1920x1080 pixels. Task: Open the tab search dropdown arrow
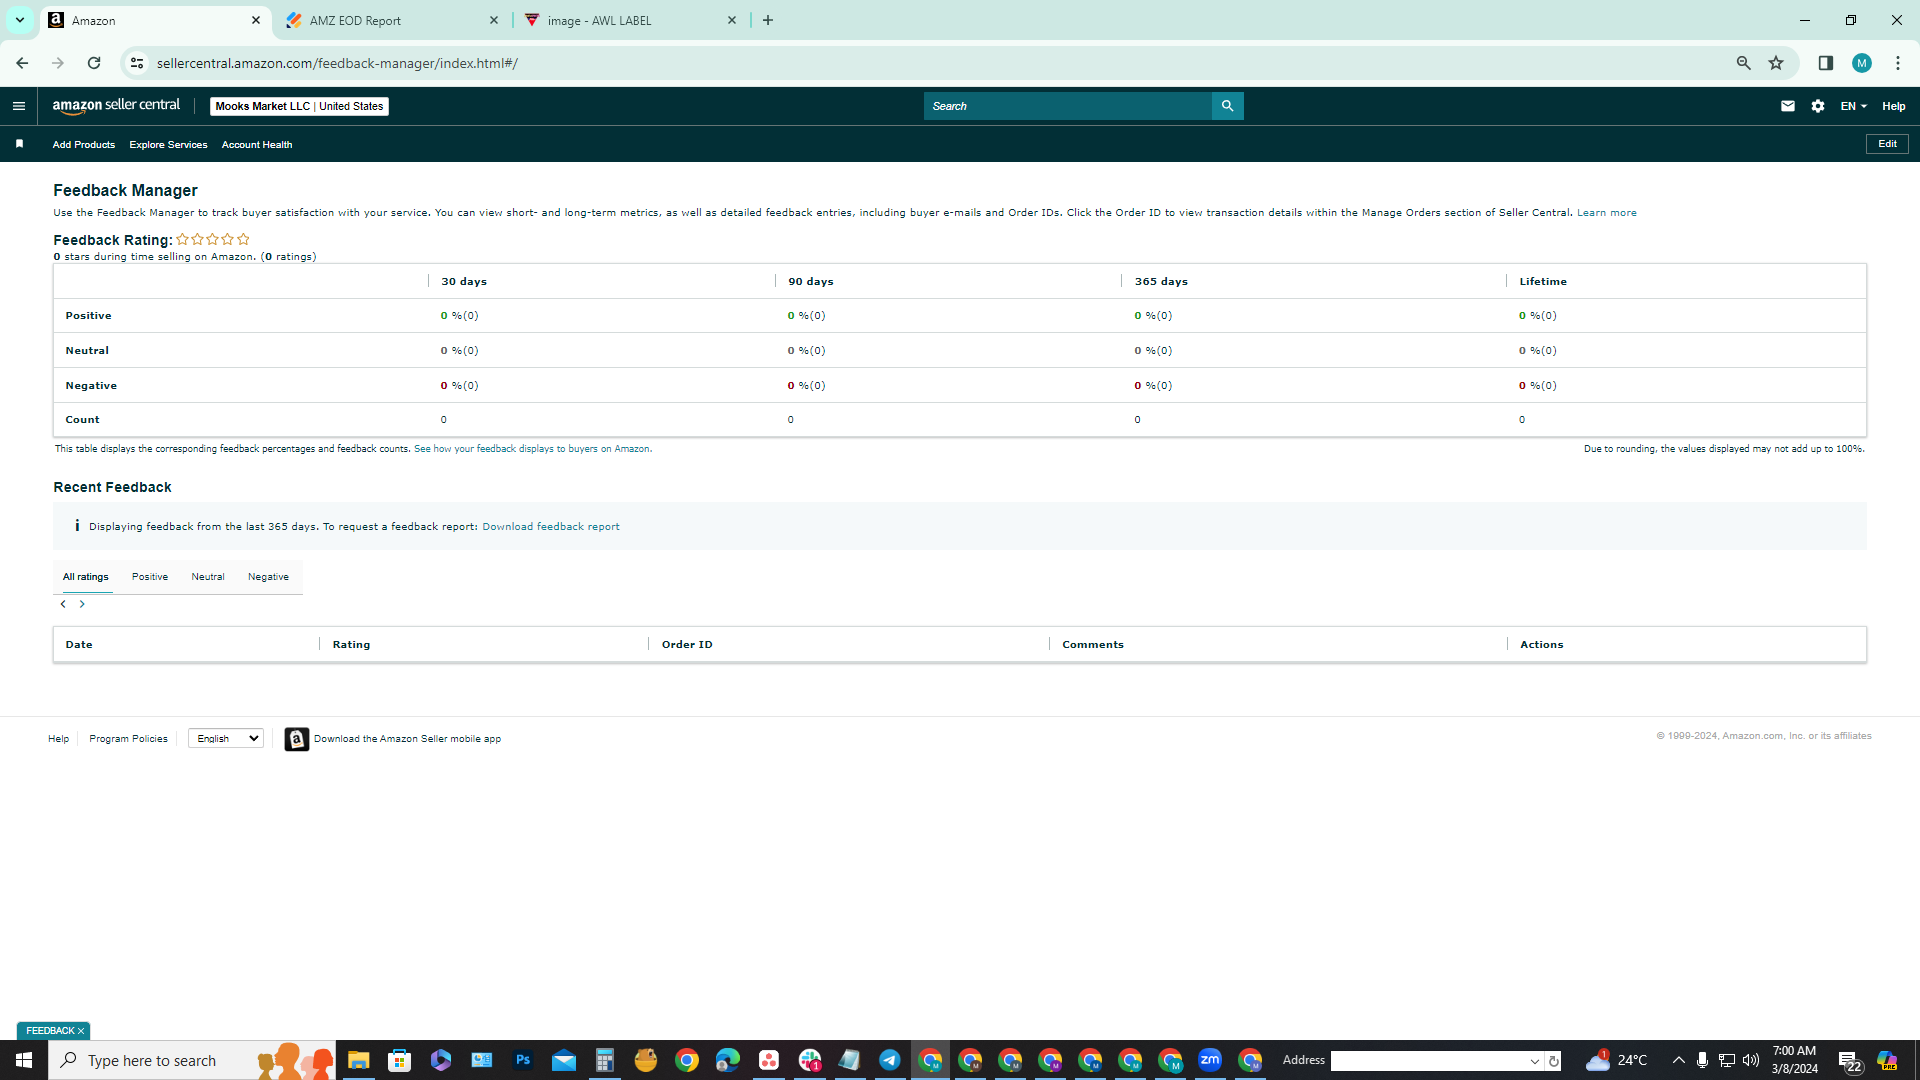coord(19,20)
